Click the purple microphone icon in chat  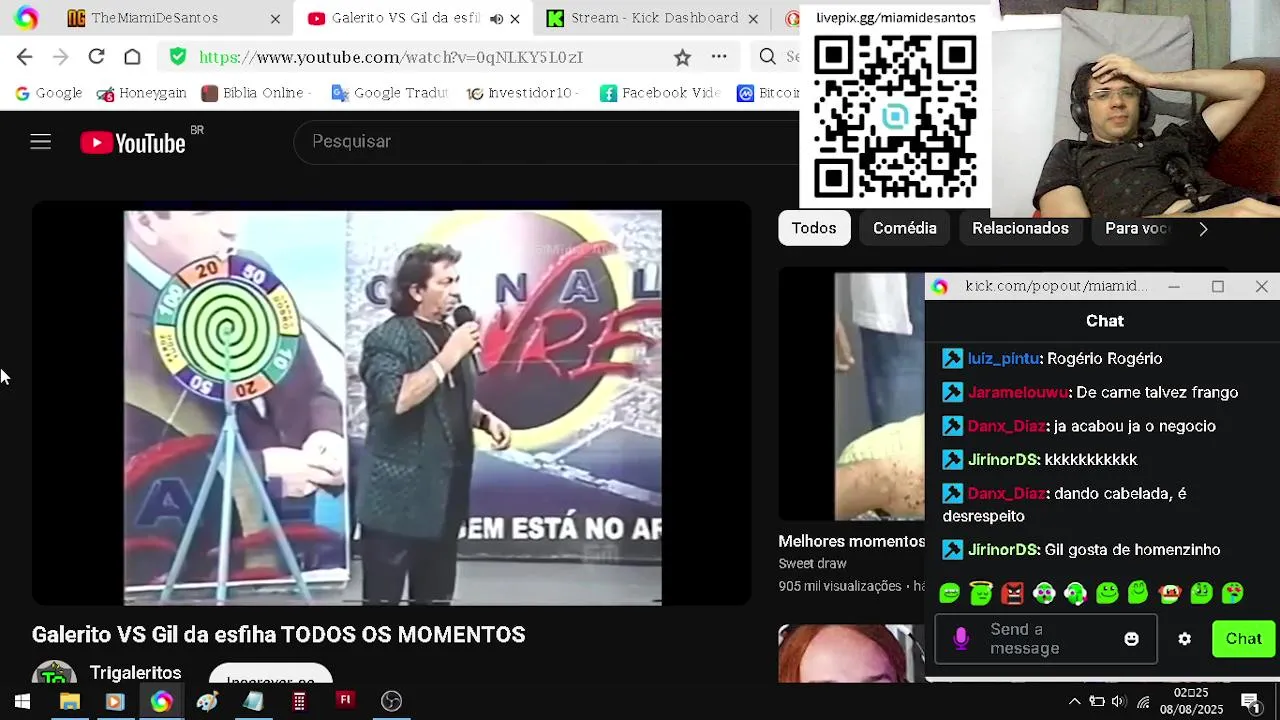click(961, 639)
